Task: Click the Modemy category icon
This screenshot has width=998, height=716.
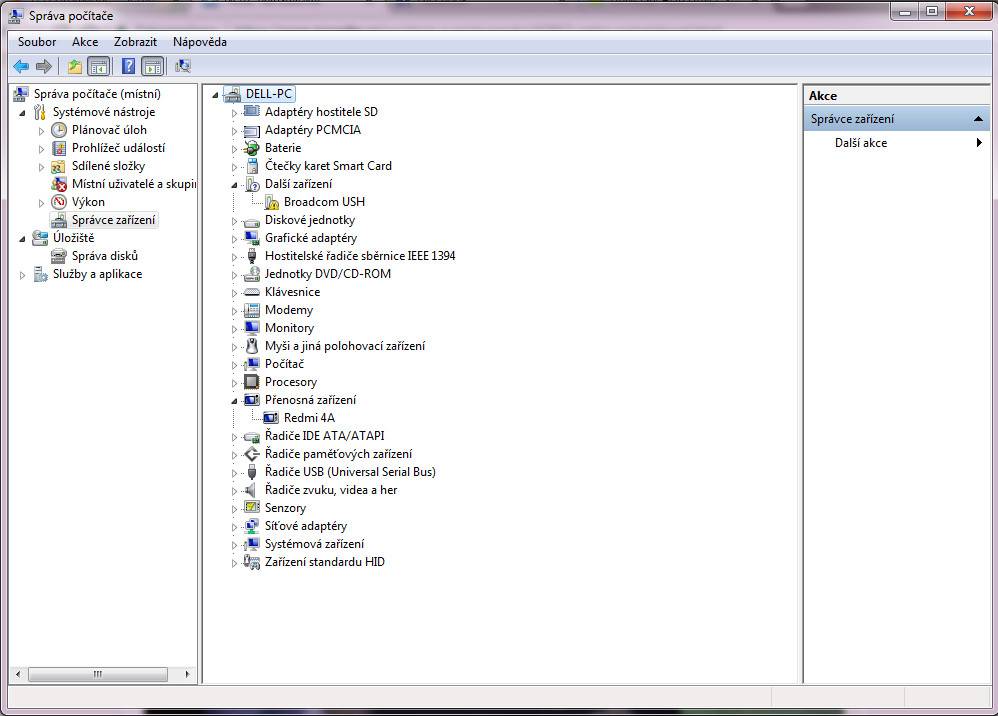Action: pos(252,310)
